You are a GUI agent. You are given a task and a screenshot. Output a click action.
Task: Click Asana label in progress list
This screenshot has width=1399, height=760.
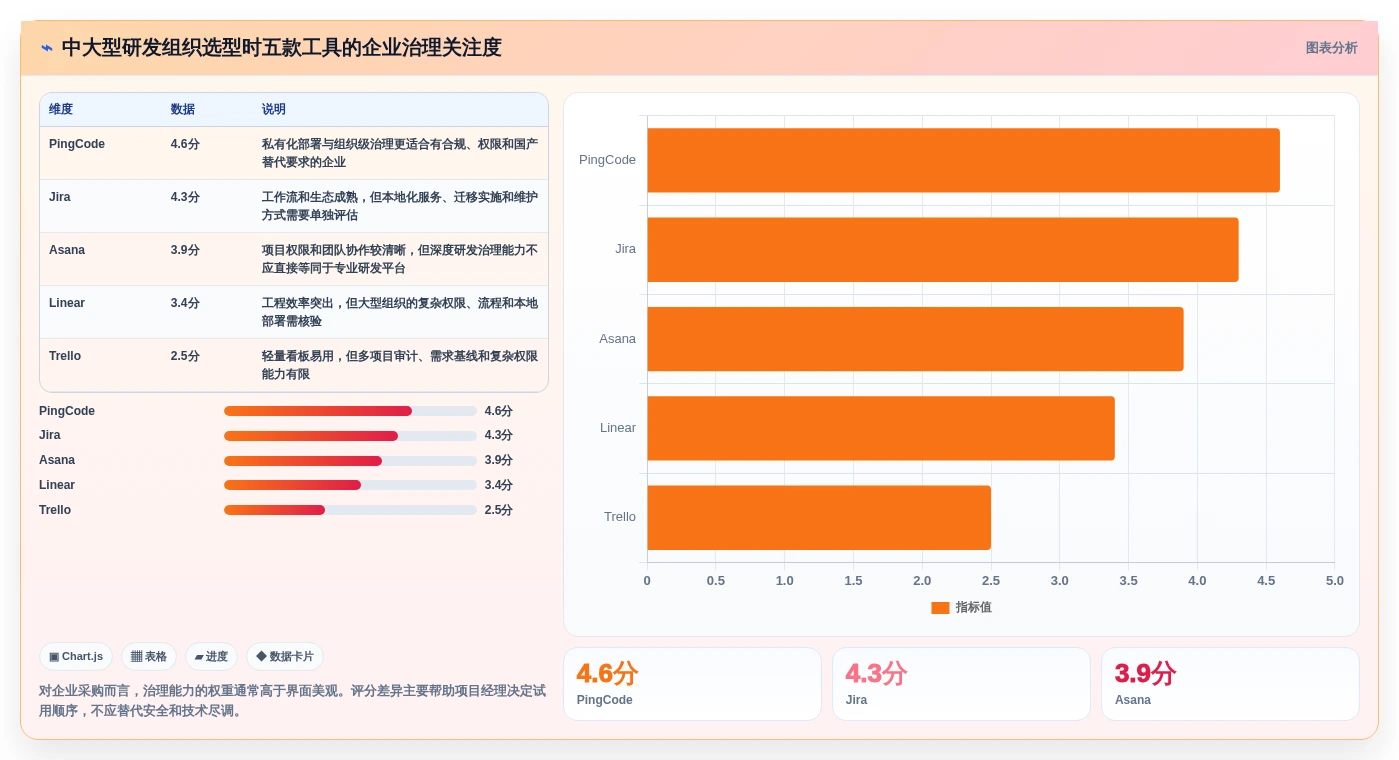(57, 461)
